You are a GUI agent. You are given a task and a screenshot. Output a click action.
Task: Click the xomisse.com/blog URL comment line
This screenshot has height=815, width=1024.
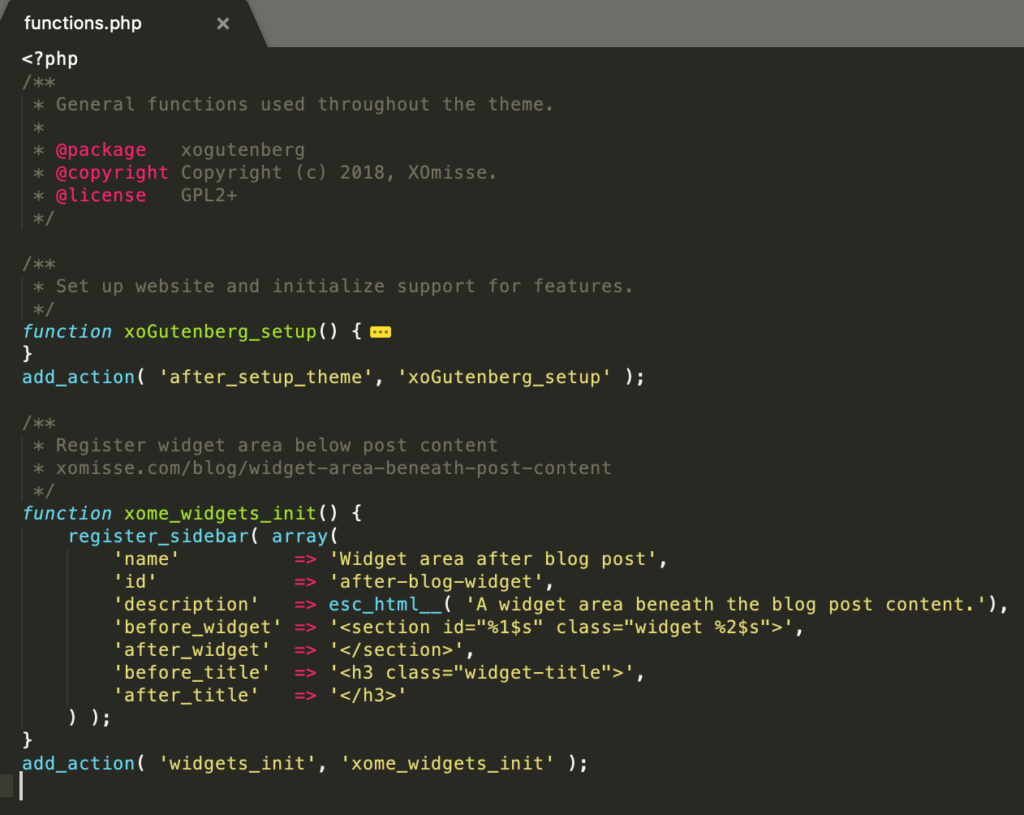(333, 468)
